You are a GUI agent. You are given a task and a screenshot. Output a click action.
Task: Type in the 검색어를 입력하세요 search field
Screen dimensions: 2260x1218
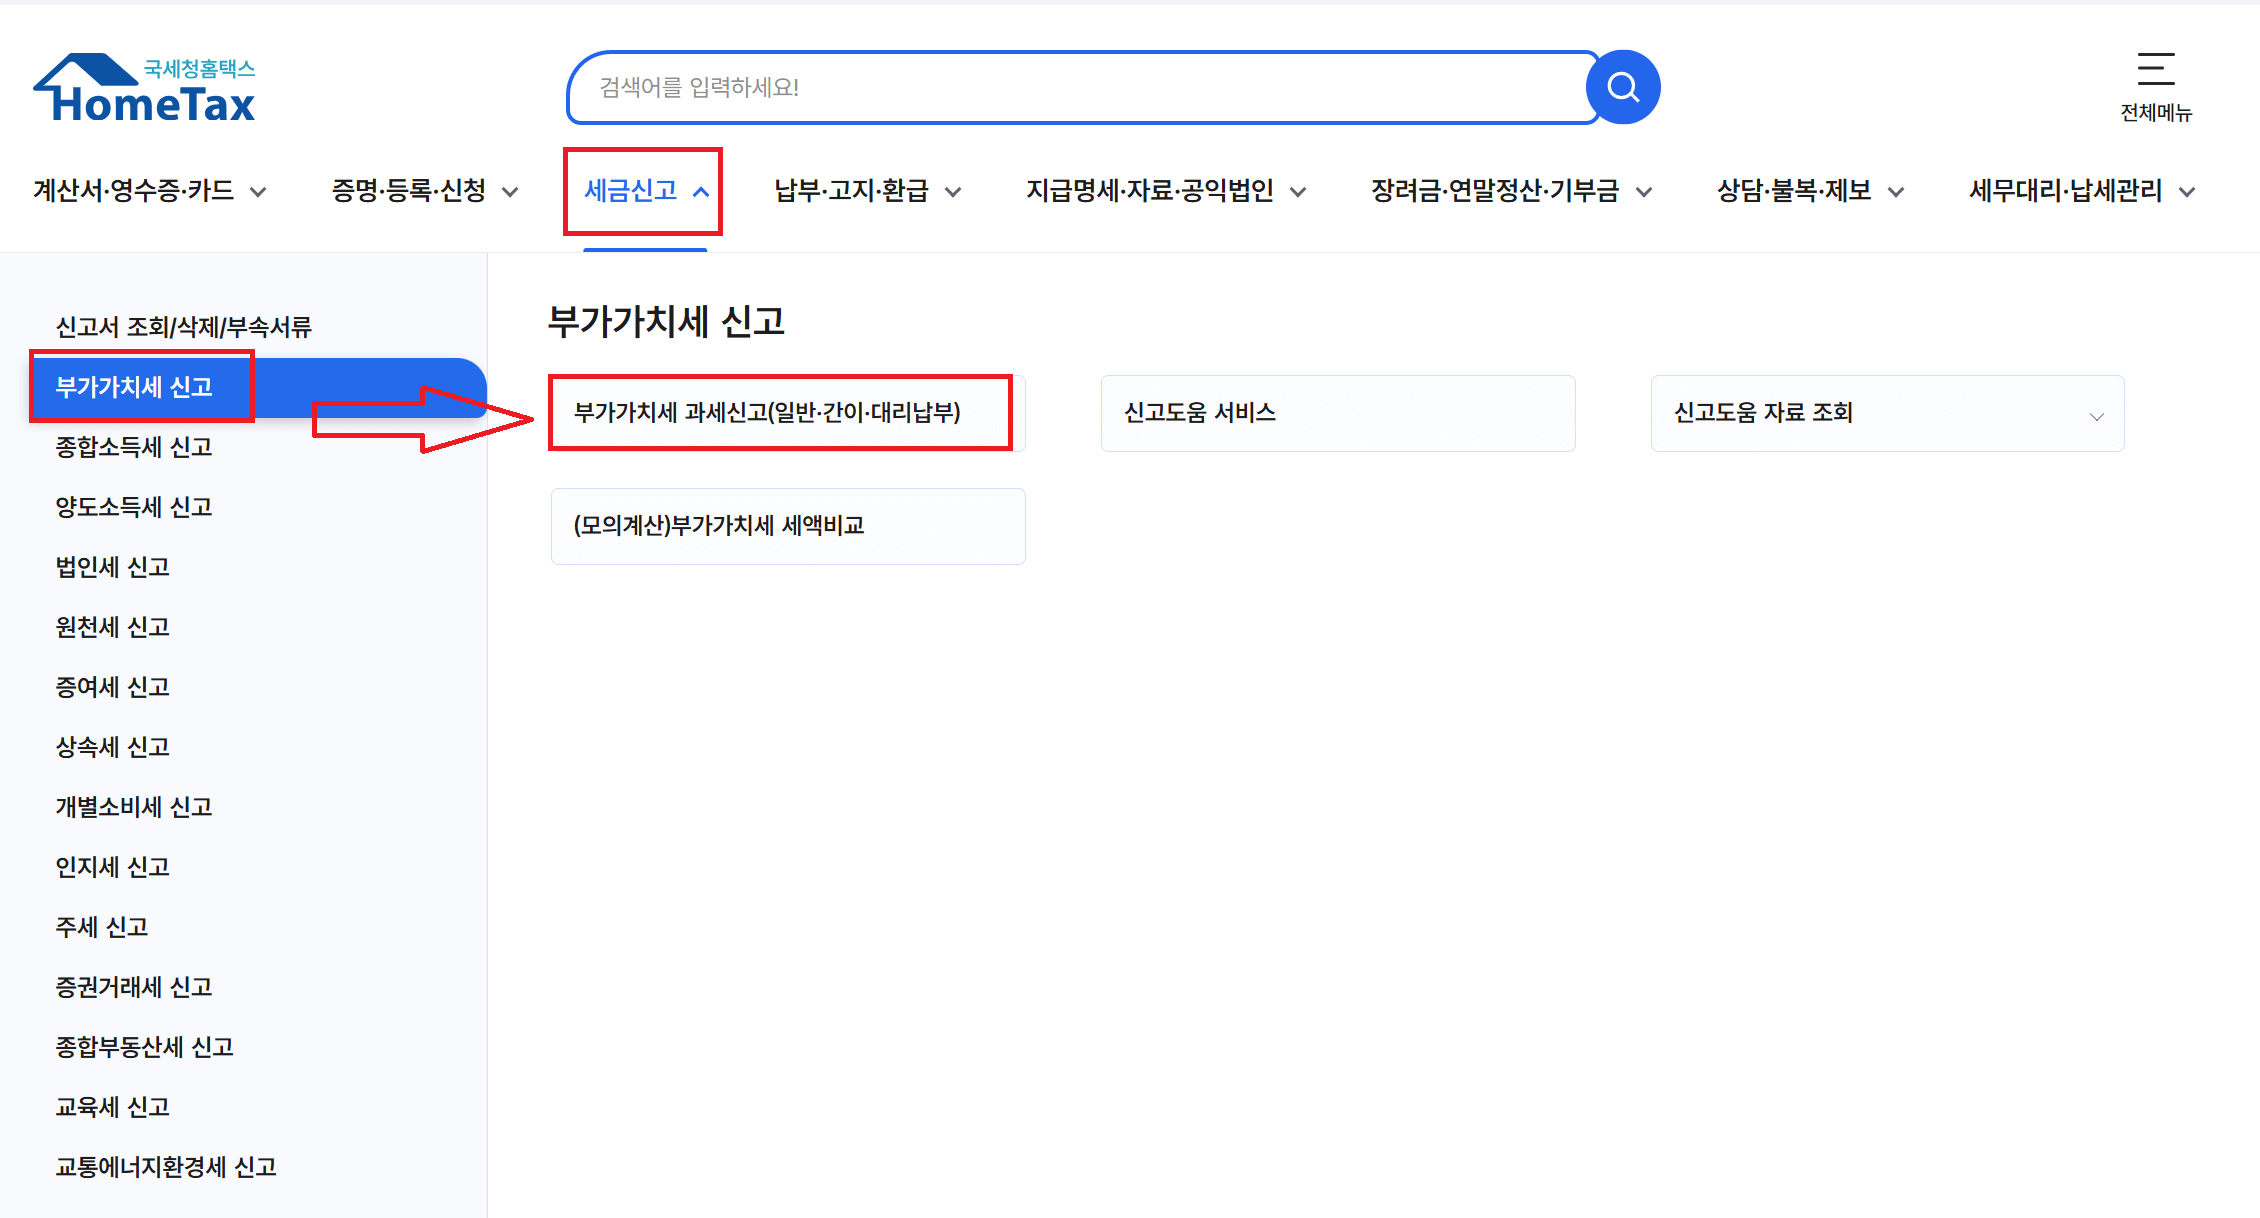pos(1080,88)
